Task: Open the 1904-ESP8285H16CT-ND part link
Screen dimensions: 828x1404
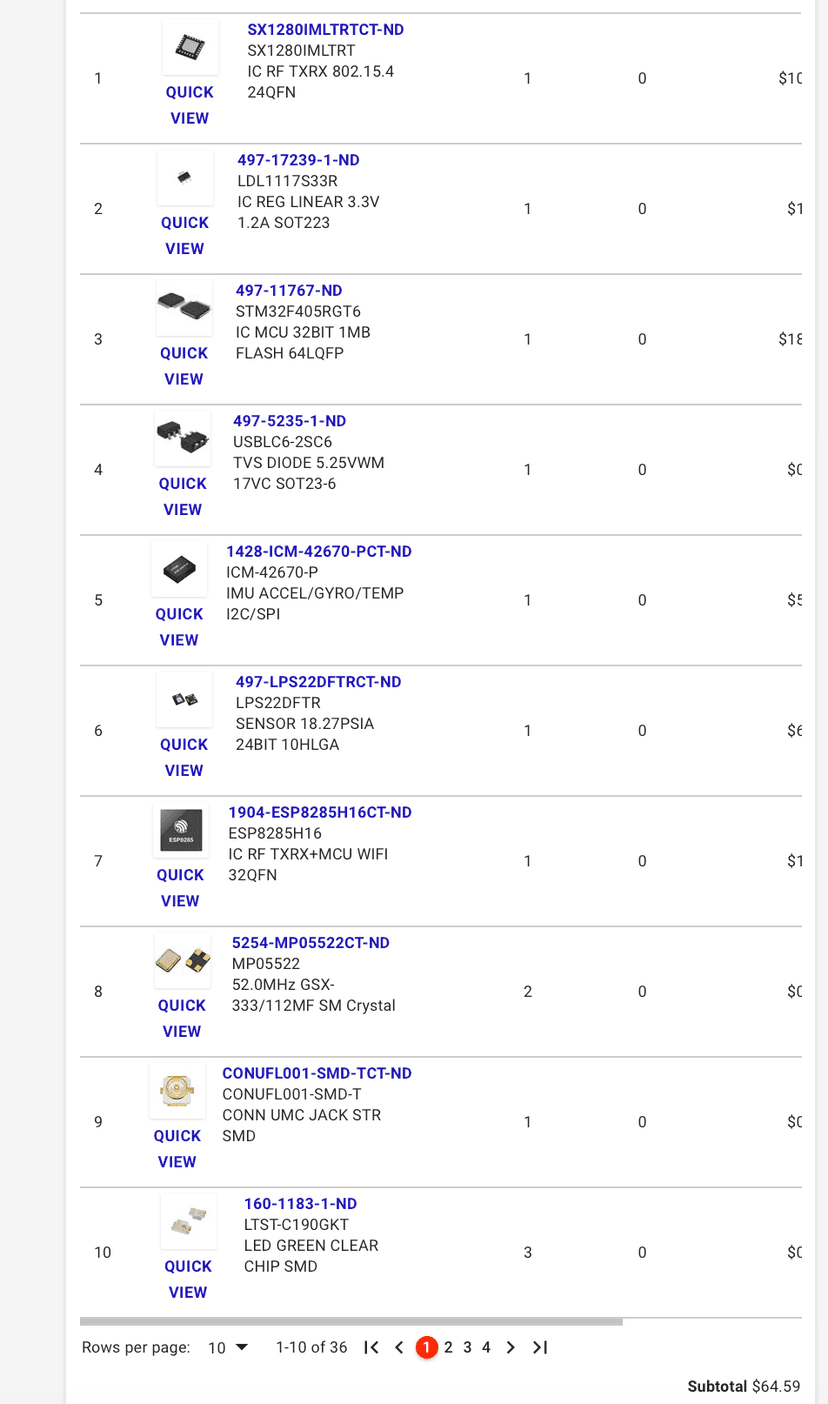Action: (x=320, y=812)
